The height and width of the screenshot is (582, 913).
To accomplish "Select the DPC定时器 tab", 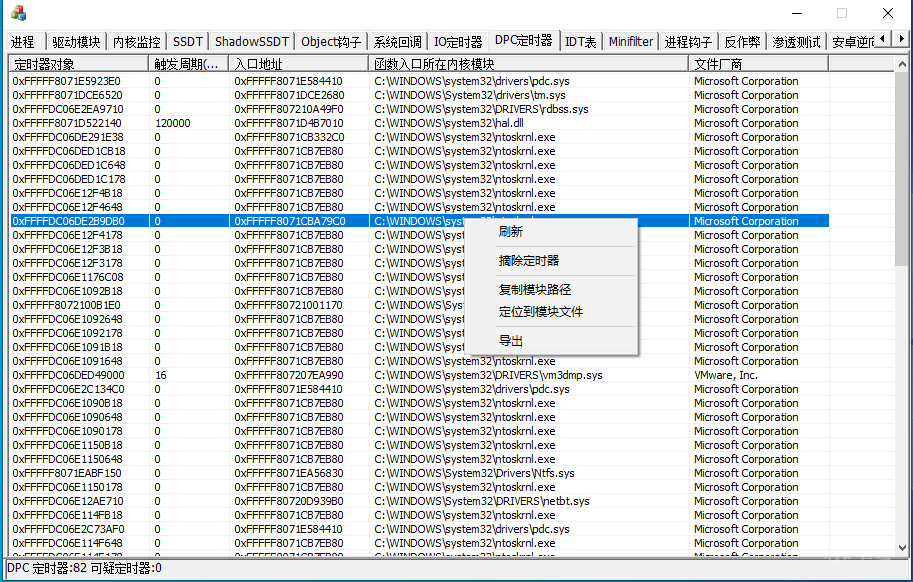I will (523, 40).
